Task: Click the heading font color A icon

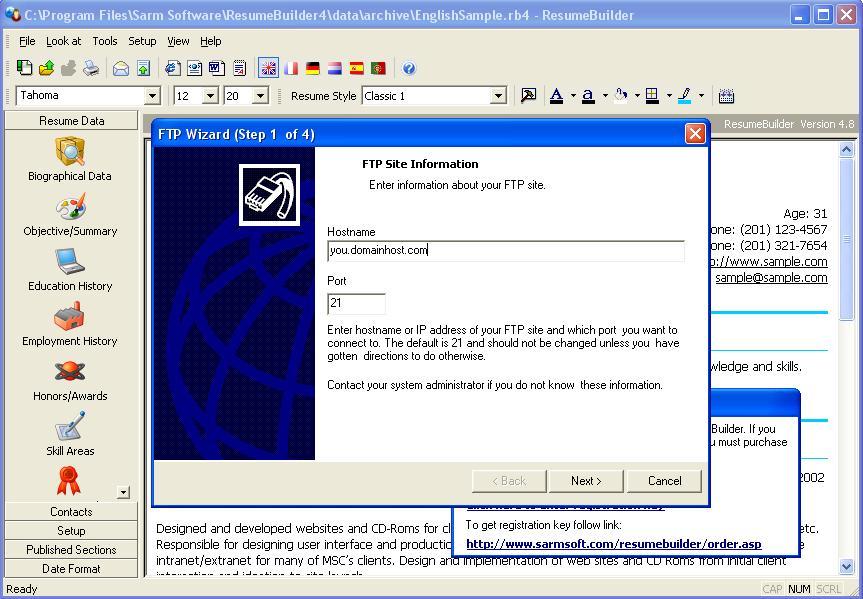Action: tap(556, 96)
